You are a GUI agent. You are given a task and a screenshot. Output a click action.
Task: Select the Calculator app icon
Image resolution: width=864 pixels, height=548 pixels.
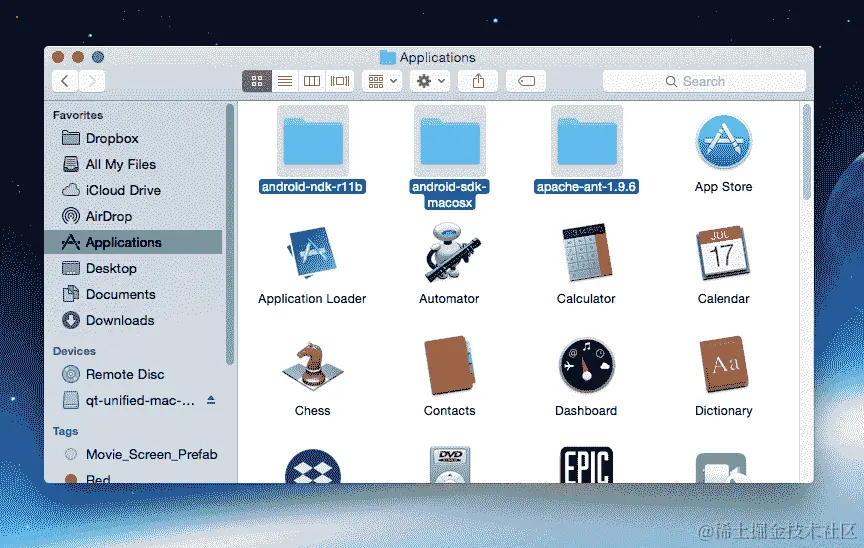pyautogui.click(x=587, y=252)
